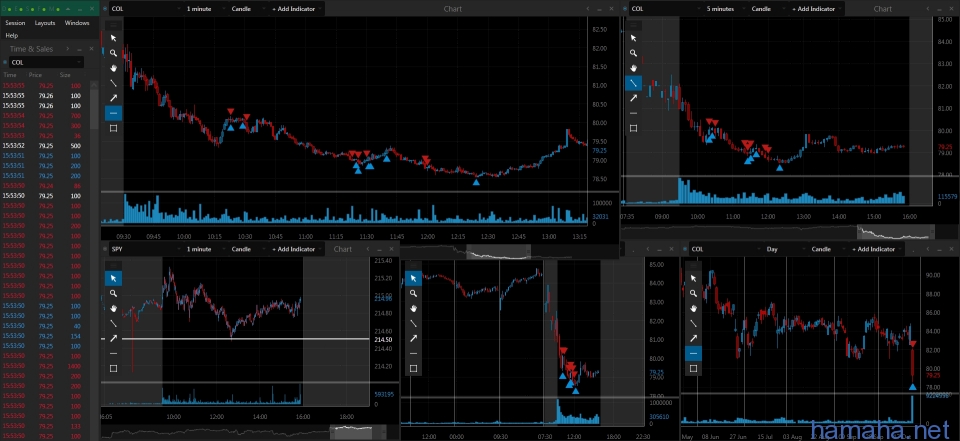Edit the COL symbol field in 1 minute chart

pos(144,9)
